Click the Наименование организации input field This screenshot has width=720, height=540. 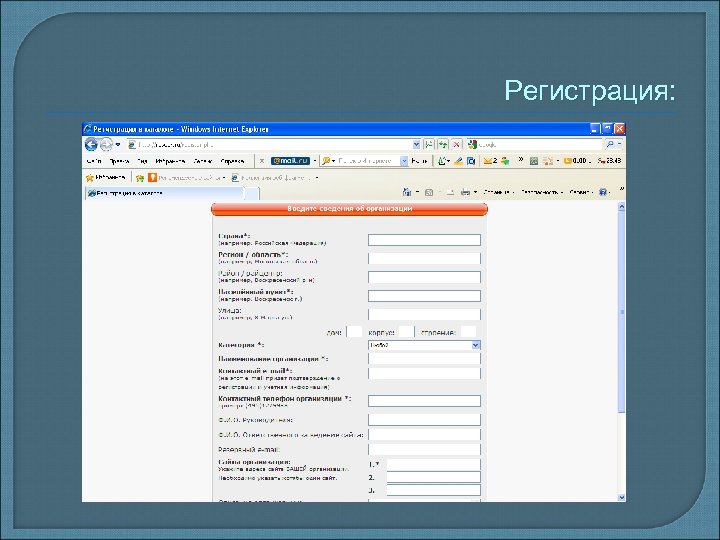(x=424, y=359)
